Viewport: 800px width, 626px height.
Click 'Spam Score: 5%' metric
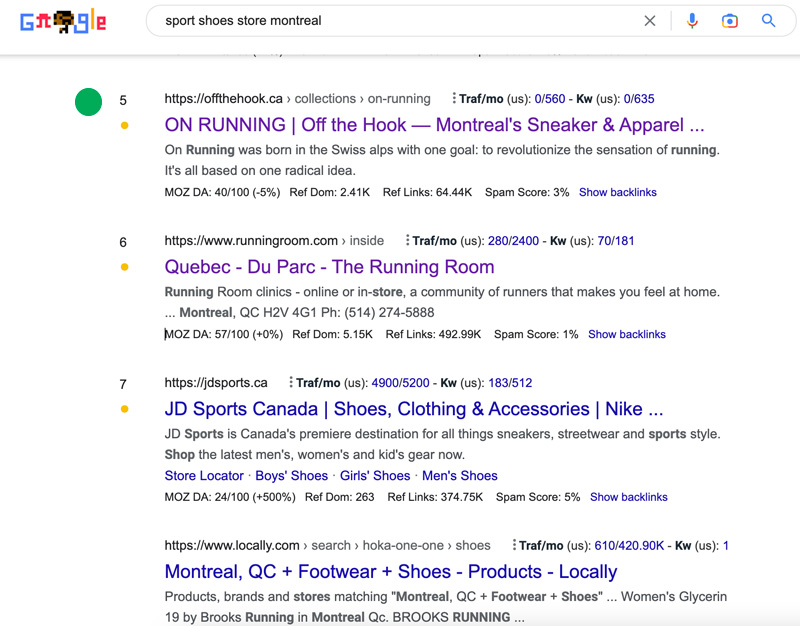coord(538,497)
